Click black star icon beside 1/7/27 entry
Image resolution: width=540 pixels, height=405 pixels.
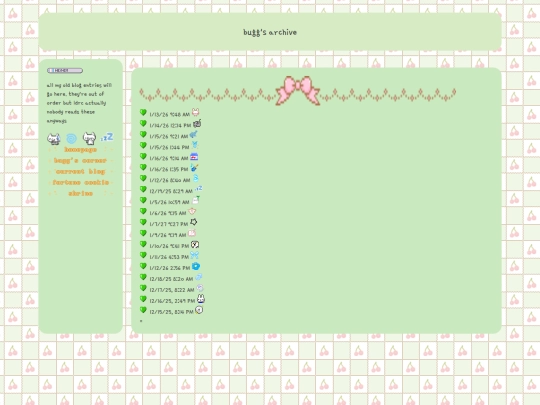(194, 222)
